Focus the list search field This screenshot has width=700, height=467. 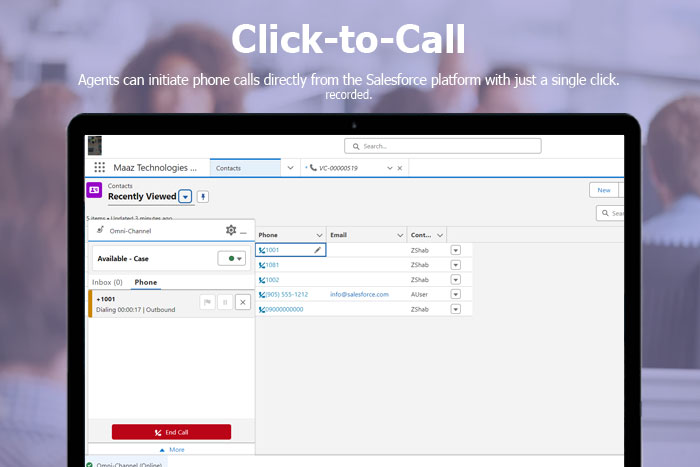click(x=610, y=213)
